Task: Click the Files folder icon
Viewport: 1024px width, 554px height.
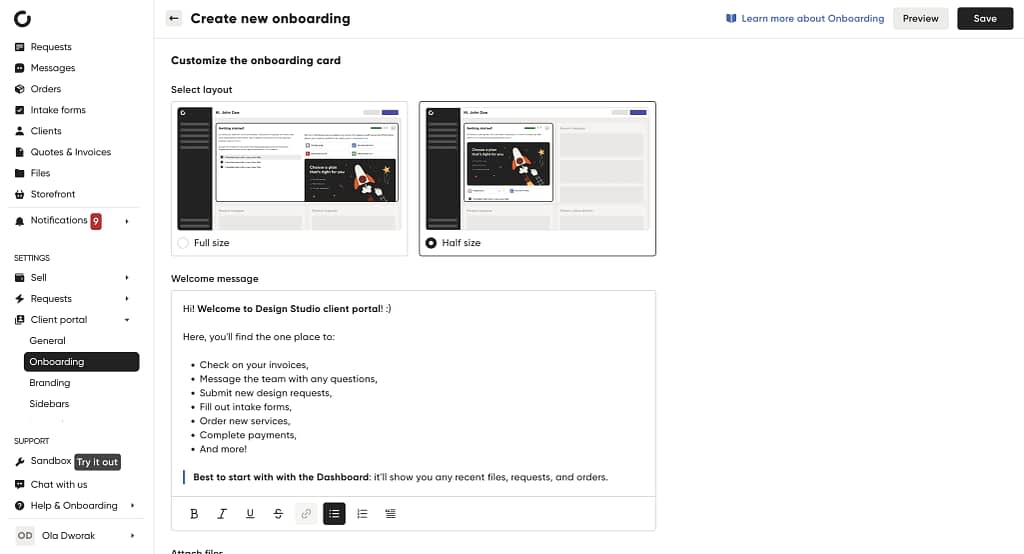Action: coord(20,173)
